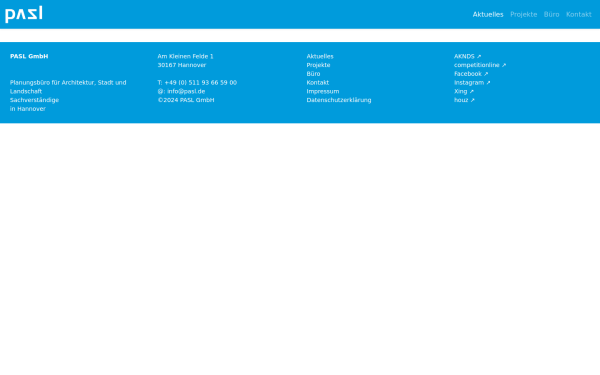The image size is (600, 375).
Task: Click phone number +49 (0) 511 93 66 59 00
Action: [201, 83]
